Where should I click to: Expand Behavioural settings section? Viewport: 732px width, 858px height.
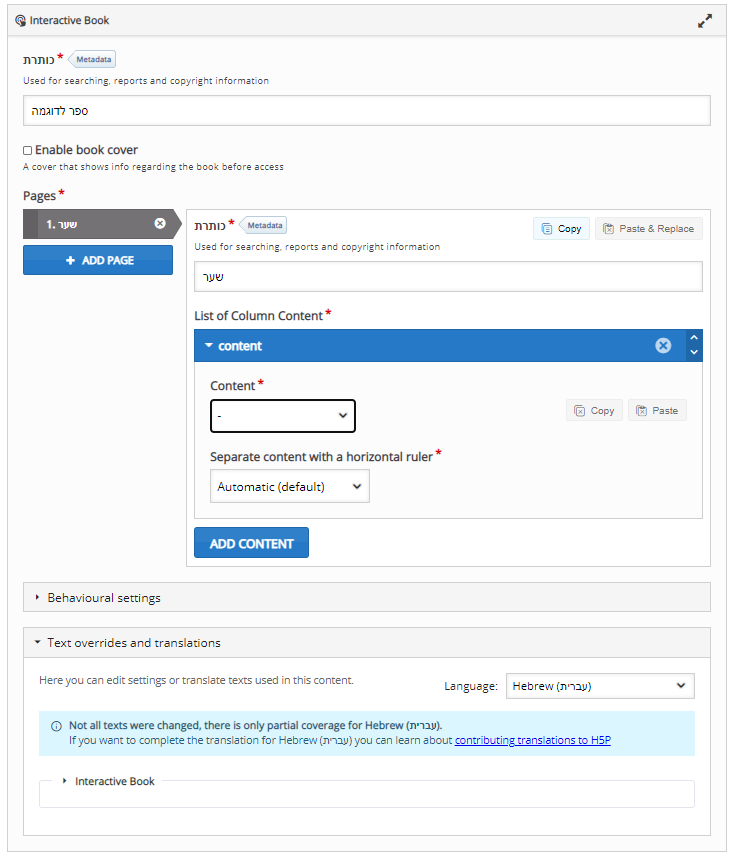pos(367,597)
